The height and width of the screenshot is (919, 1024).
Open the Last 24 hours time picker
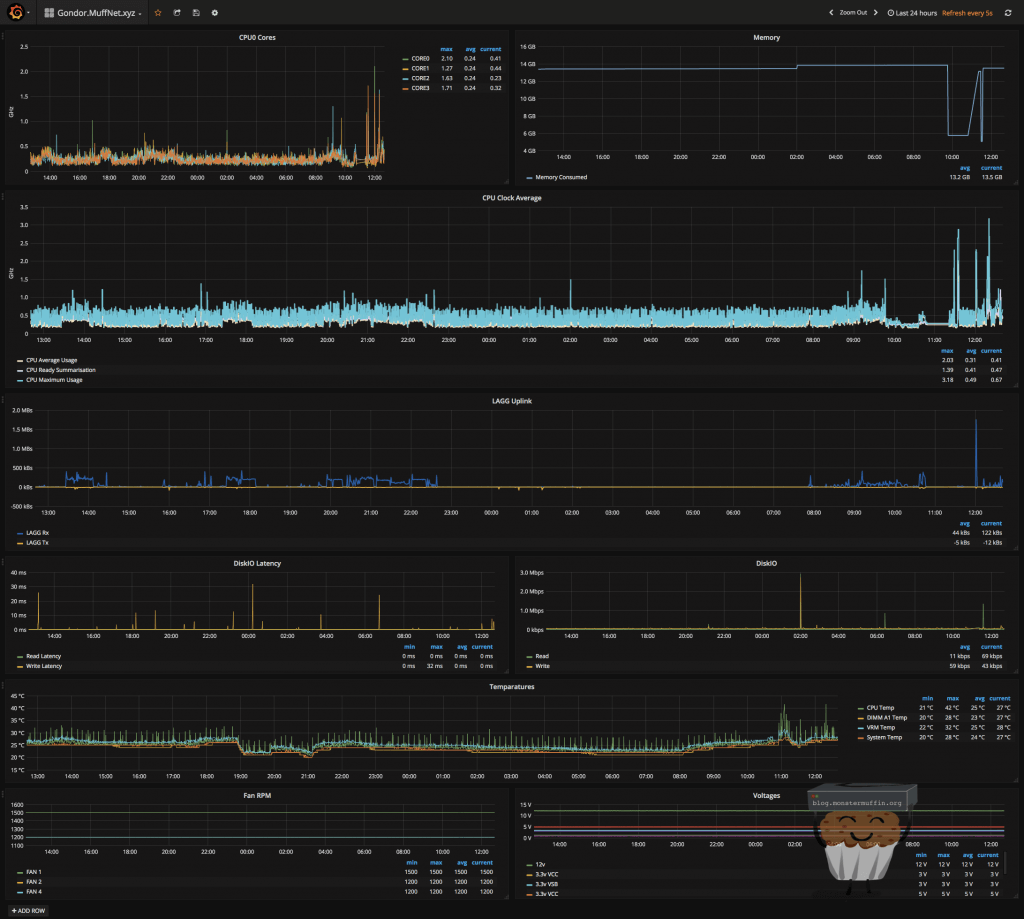tap(912, 13)
